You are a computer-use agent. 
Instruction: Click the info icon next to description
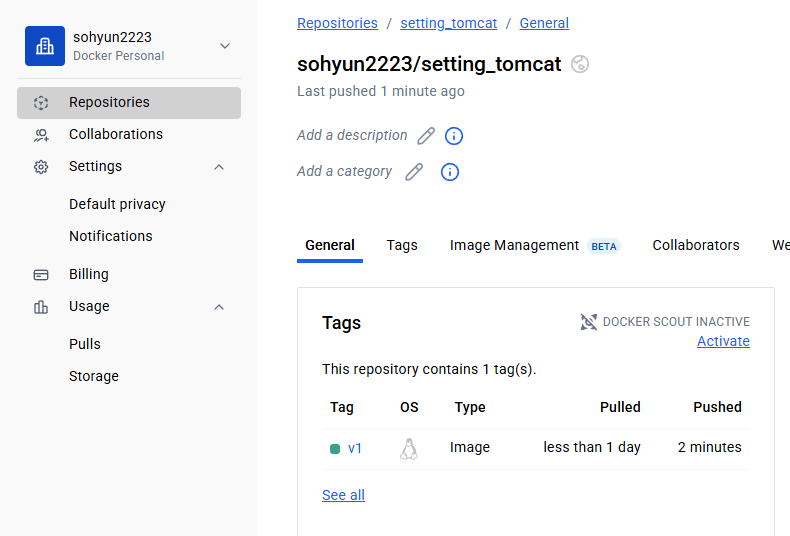[x=454, y=136]
